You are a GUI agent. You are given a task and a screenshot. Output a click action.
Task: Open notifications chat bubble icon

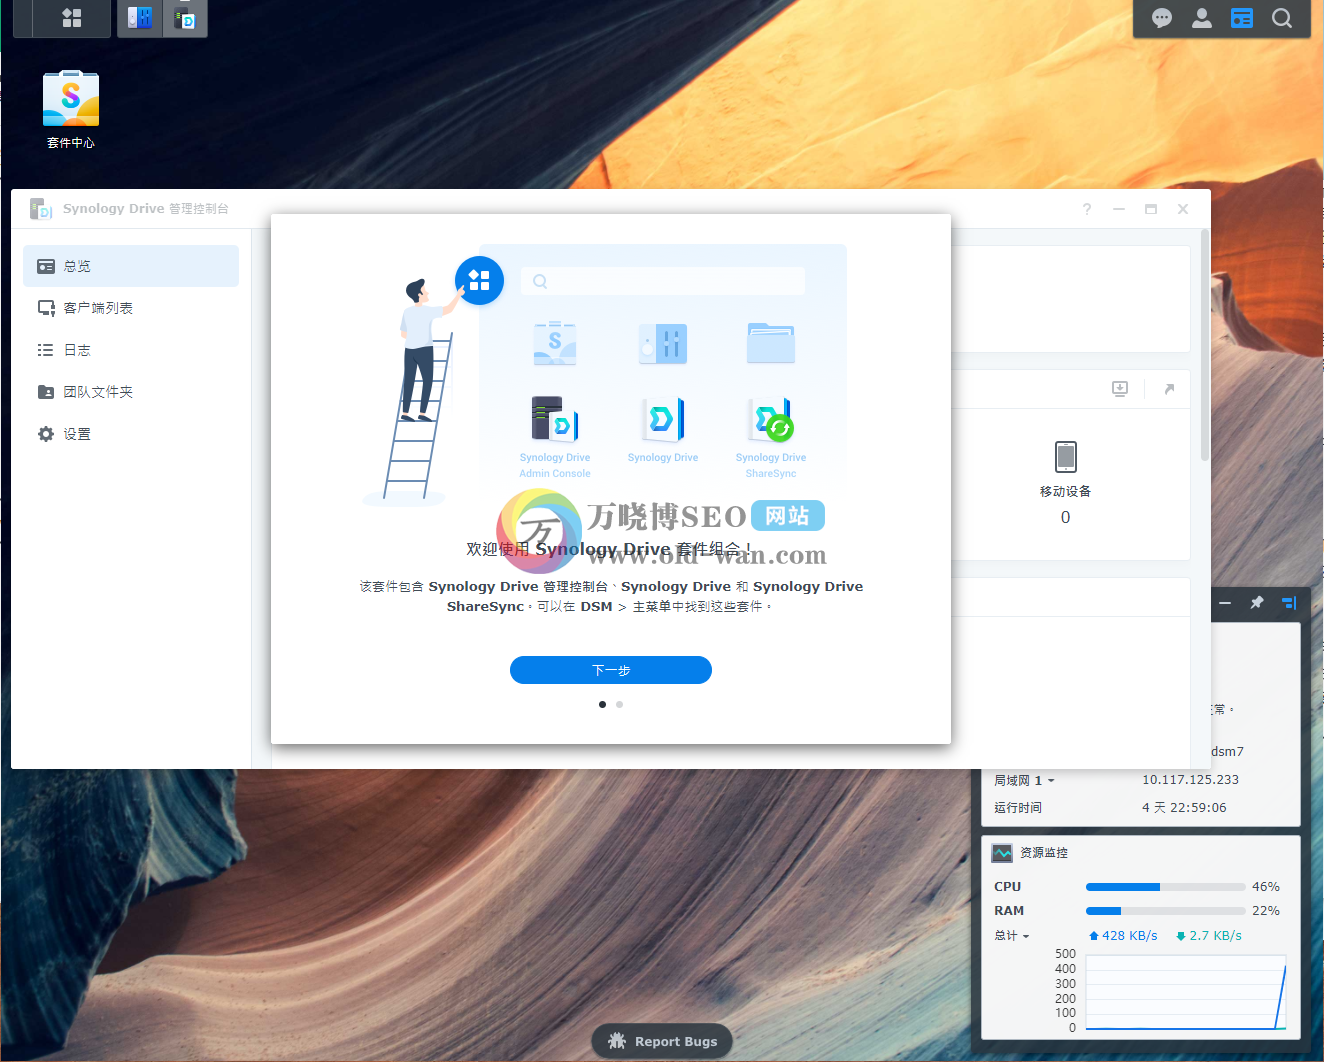(x=1162, y=18)
